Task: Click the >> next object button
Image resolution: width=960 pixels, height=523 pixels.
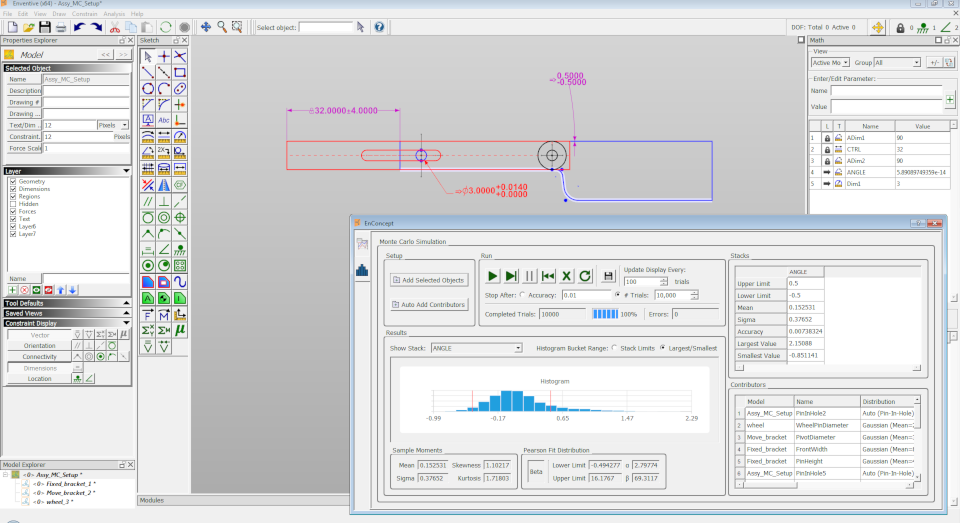Action: (x=123, y=55)
